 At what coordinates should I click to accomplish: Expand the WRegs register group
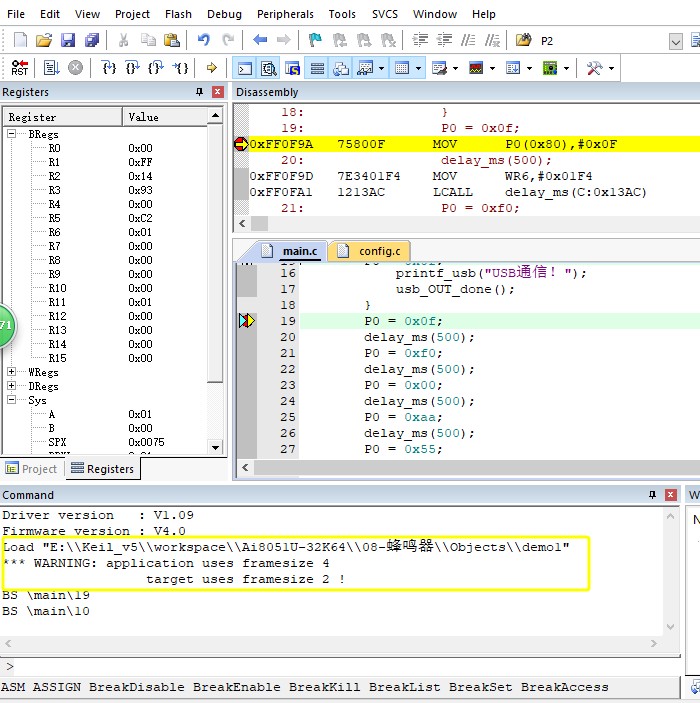point(11,372)
